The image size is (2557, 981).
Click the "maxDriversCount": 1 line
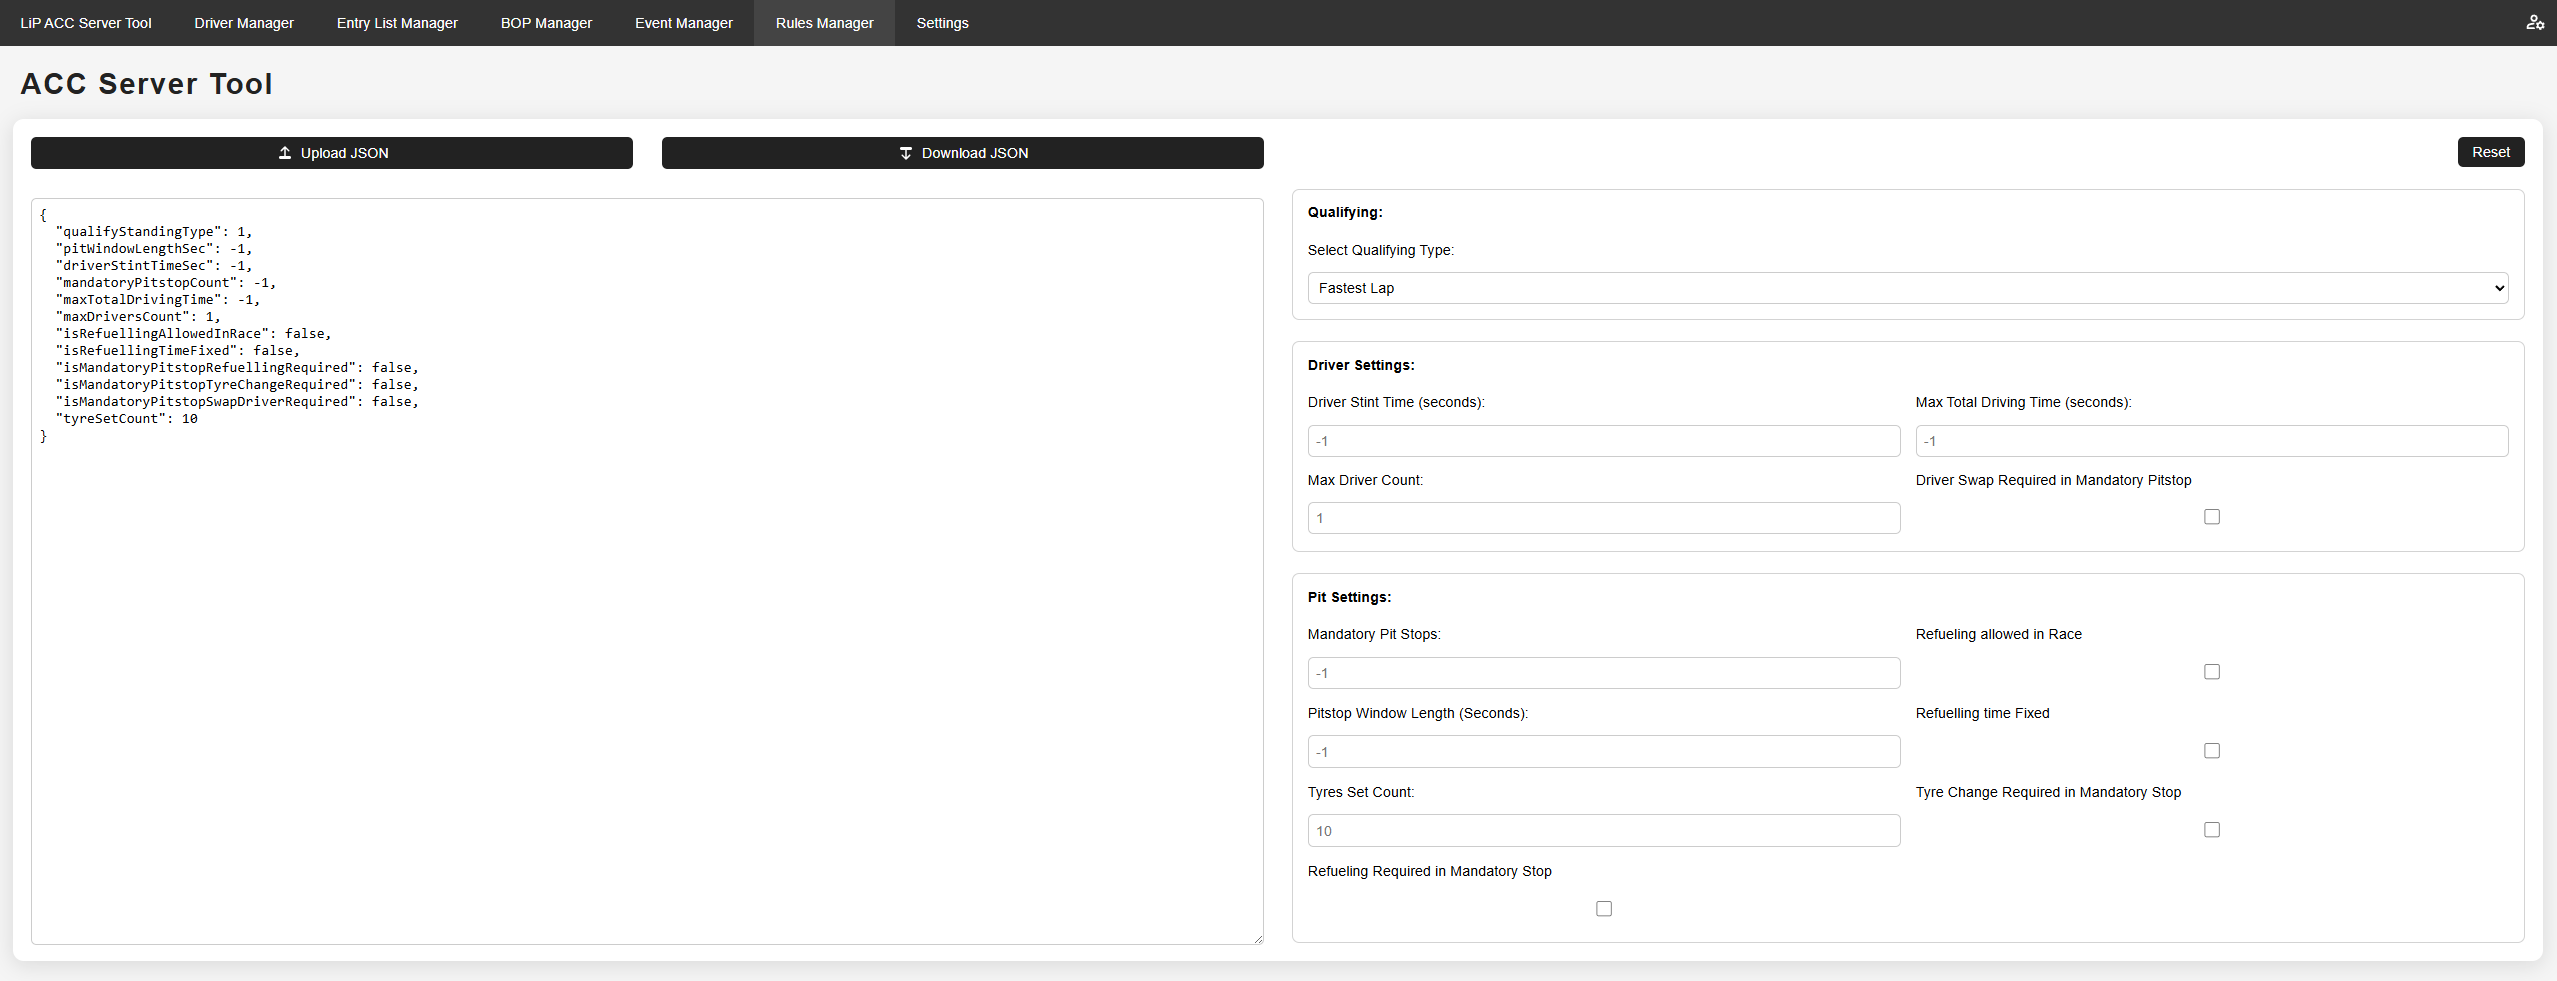[x=138, y=317]
